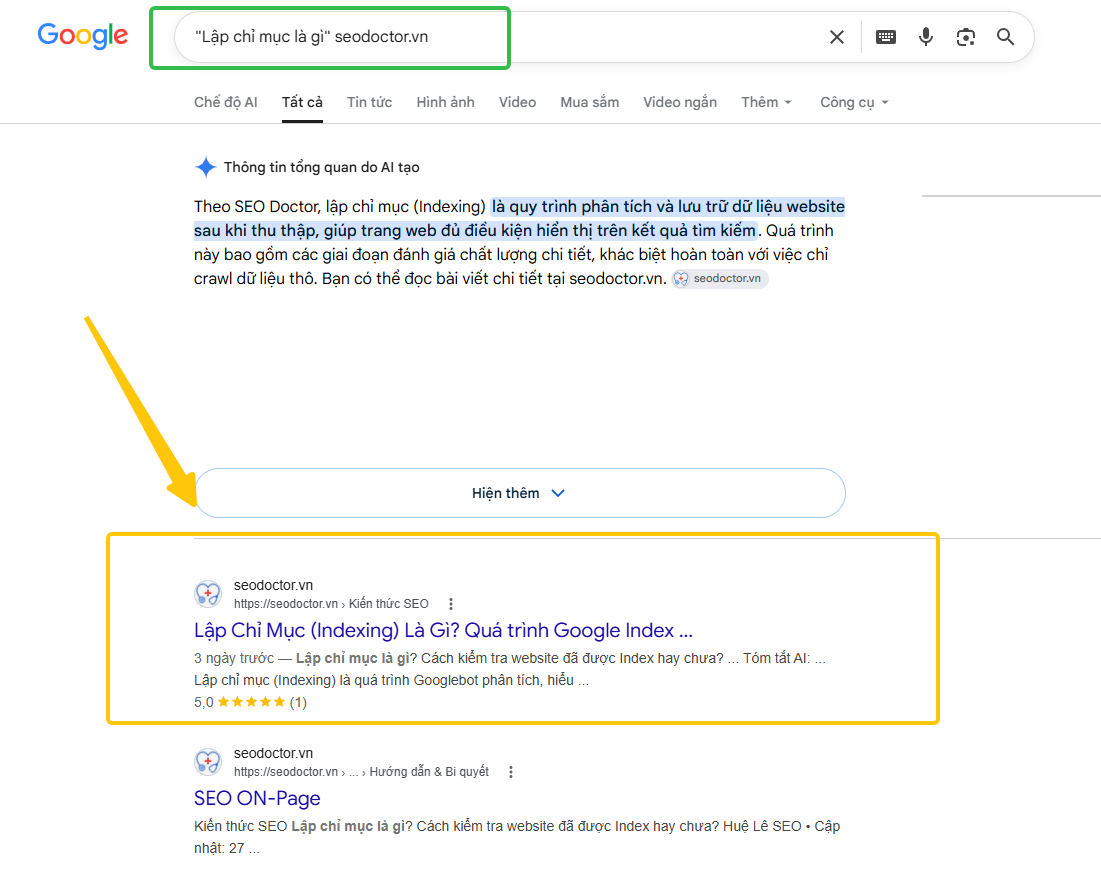
Task: Switch to Video ngắn tab
Action: click(x=680, y=103)
